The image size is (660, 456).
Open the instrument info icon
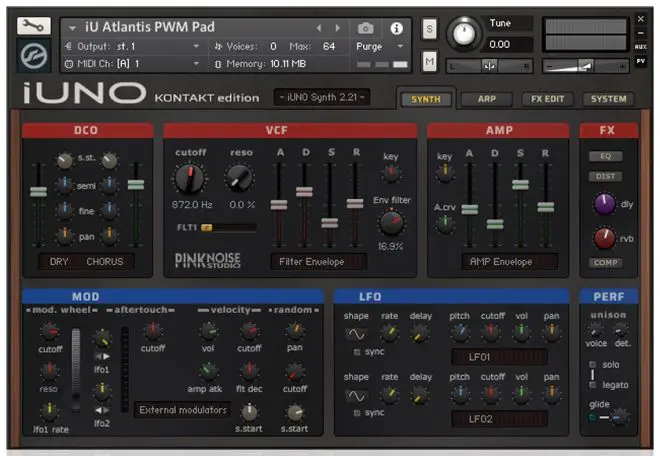click(x=396, y=28)
